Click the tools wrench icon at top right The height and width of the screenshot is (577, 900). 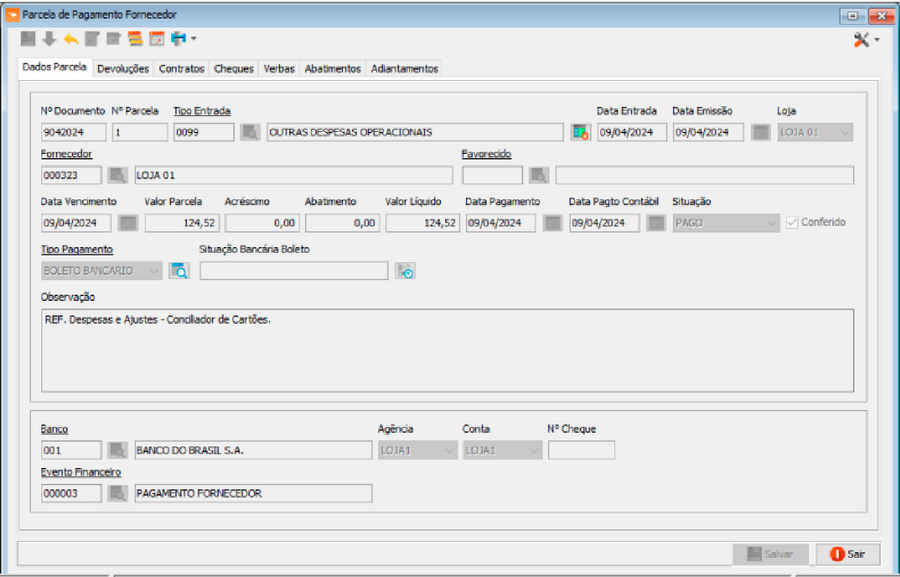(861, 39)
